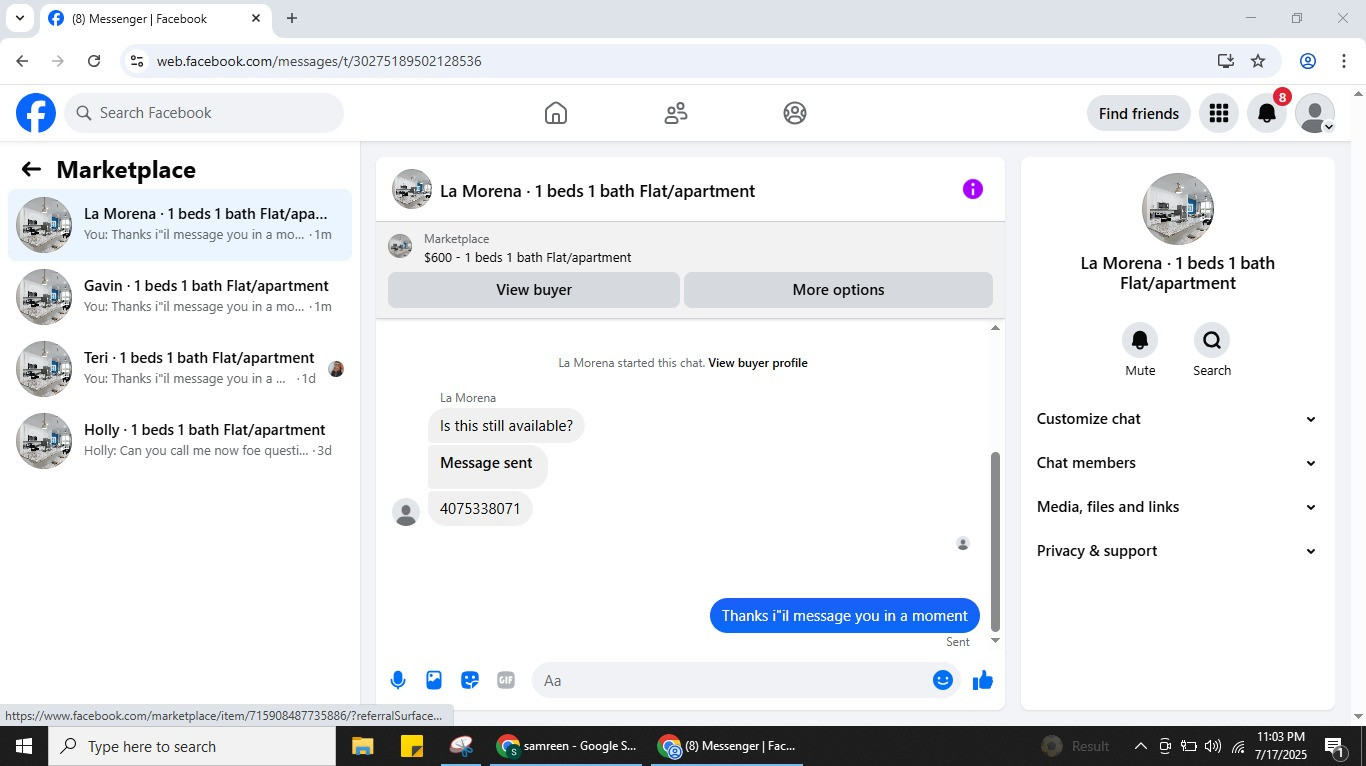This screenshot has height=766, width=1366.
Task: Open the GIF picker icon
Action: (x=506, y=680)
